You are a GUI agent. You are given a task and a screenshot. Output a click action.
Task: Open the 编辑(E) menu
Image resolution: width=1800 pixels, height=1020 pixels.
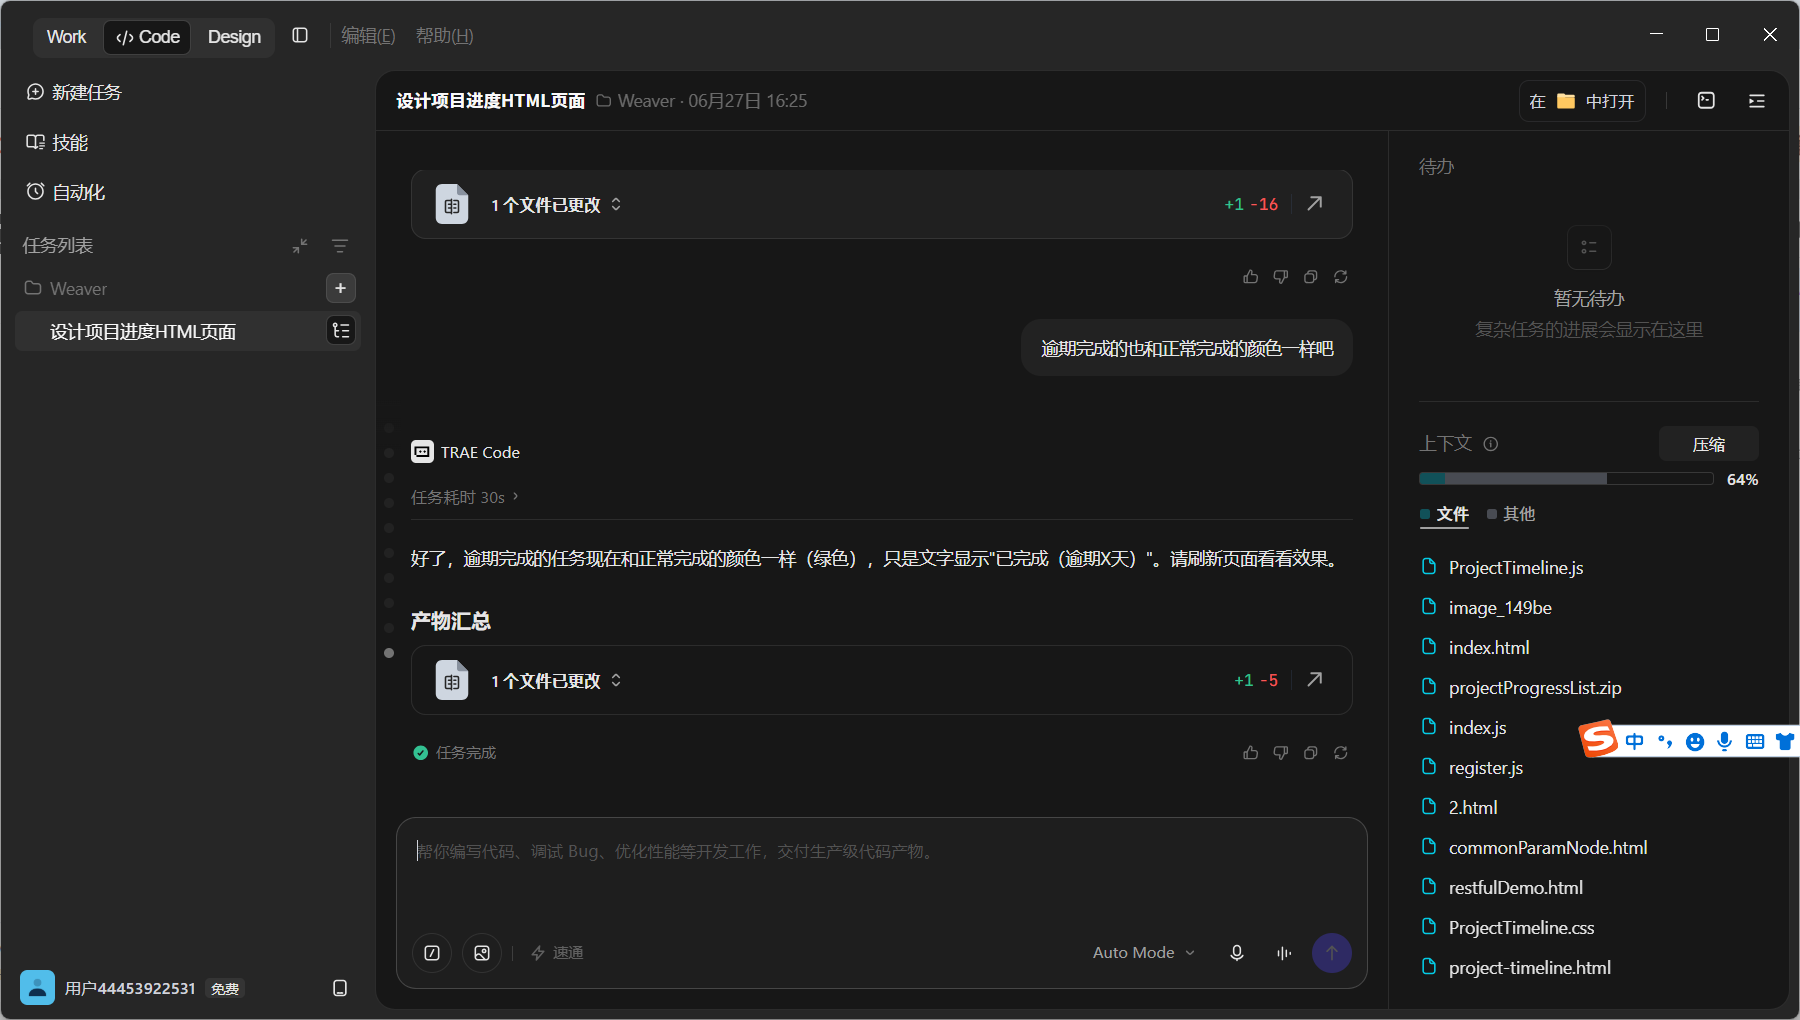(368, 36)
